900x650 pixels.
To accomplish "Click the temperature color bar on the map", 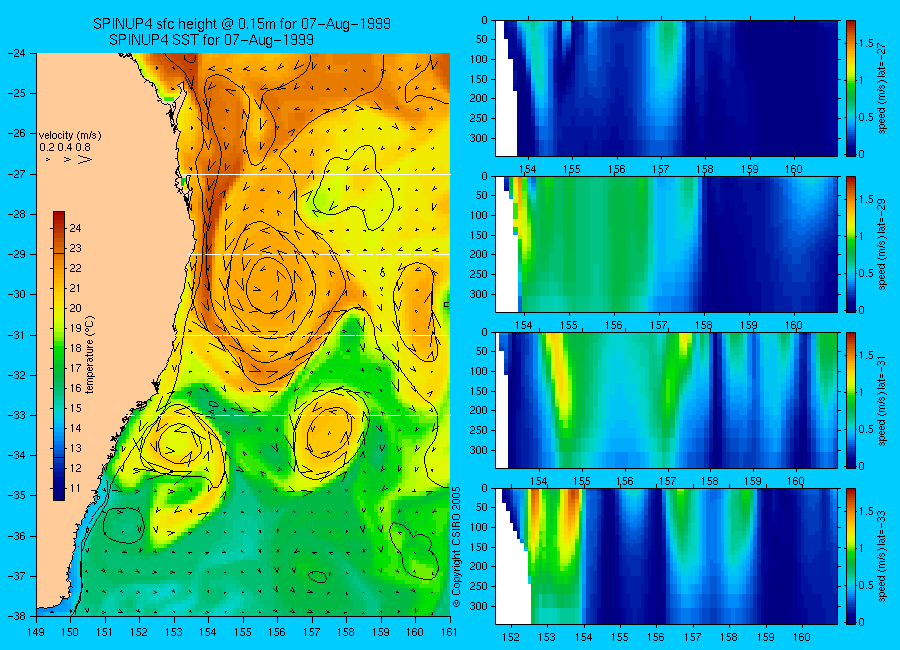I will tap(59, 356).
